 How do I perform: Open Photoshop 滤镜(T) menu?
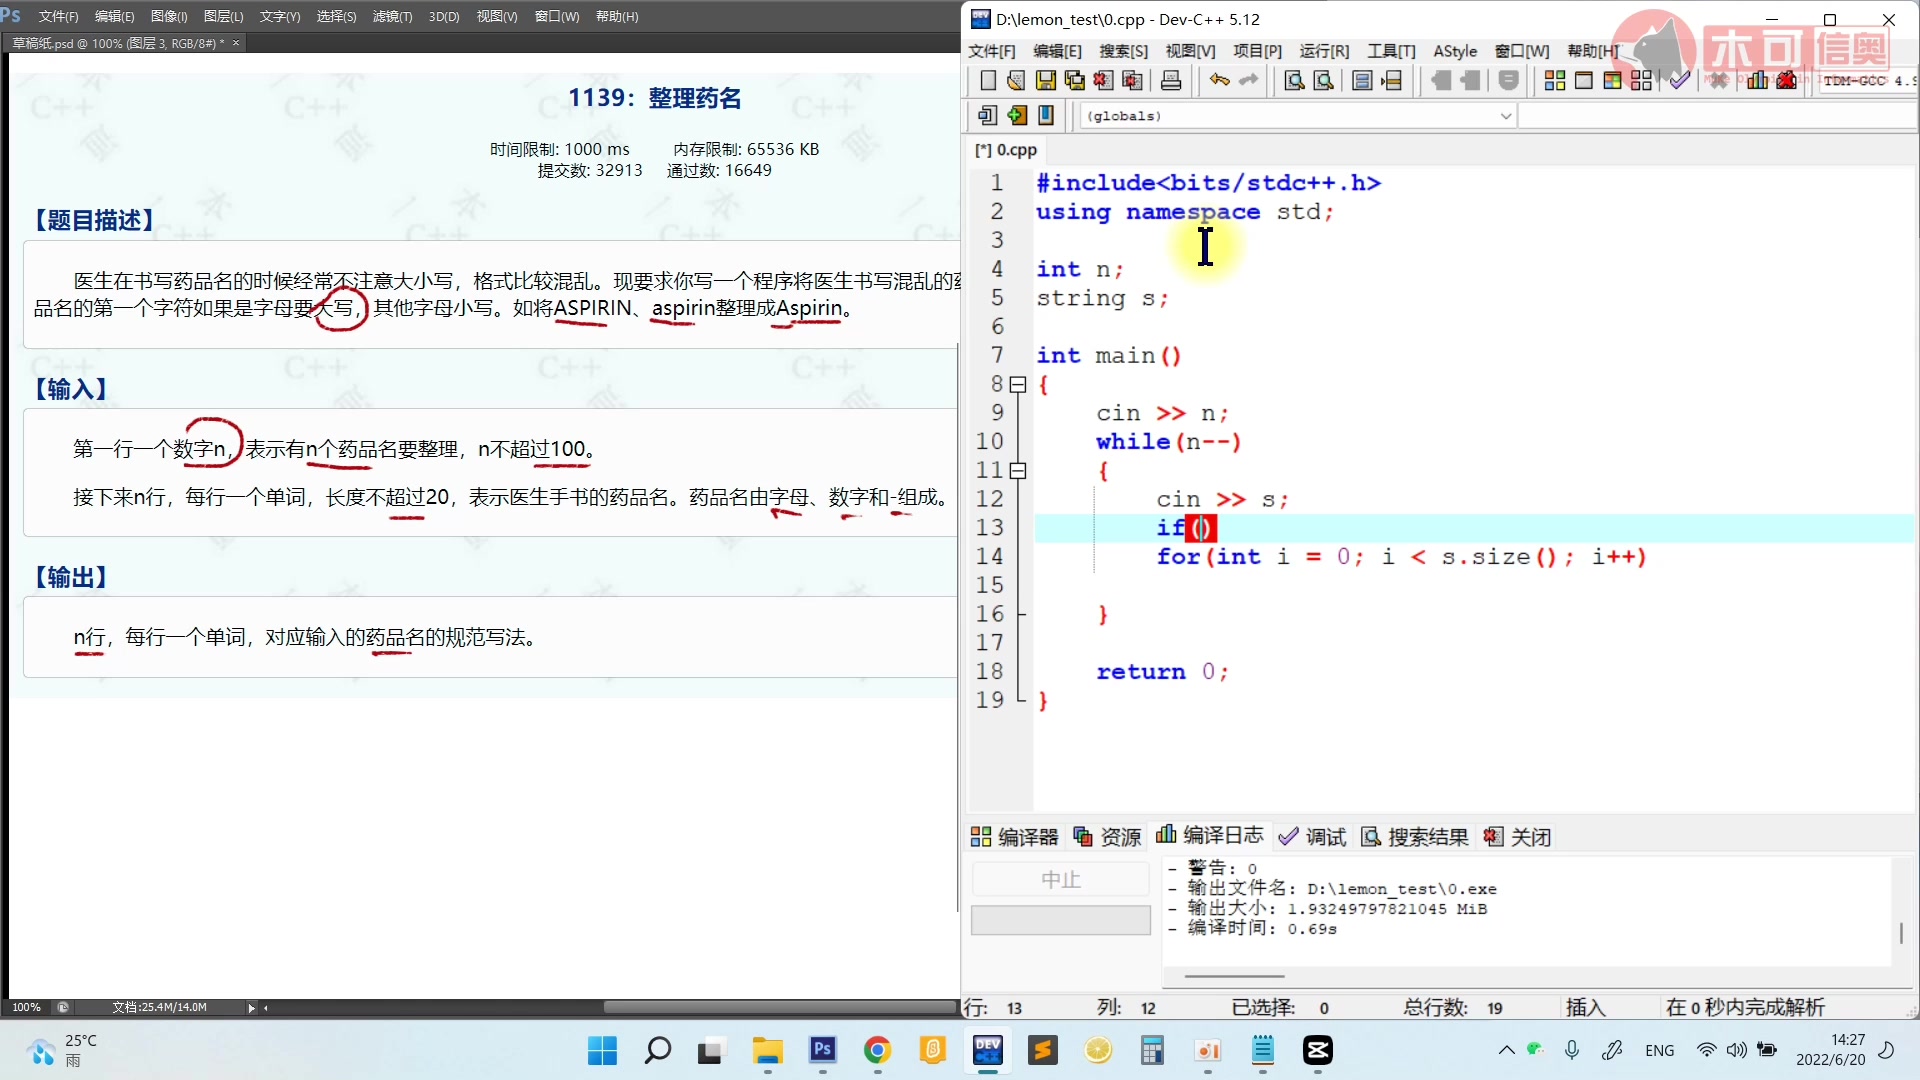392,17
